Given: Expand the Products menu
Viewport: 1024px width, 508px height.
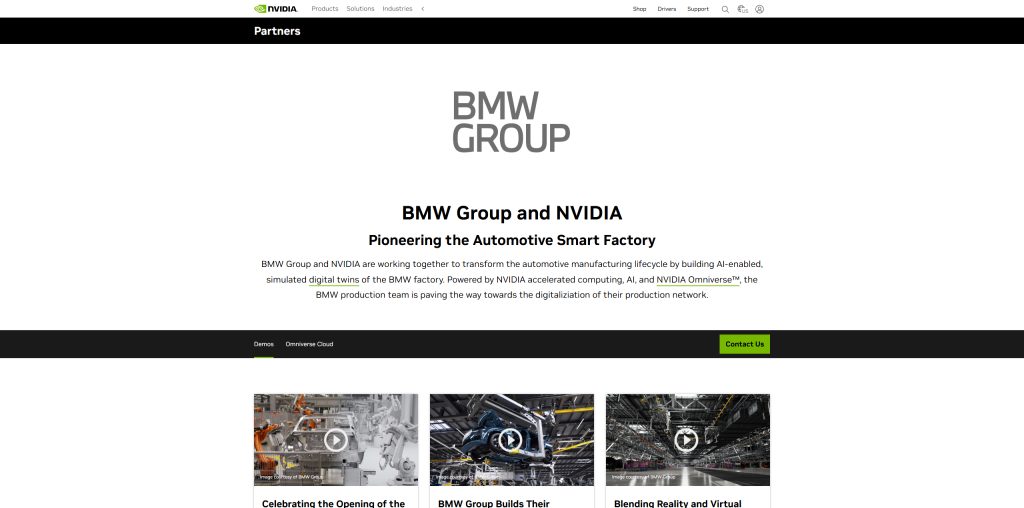Looking at the screenshot, I should pyautogui.click(x=325, y=8).
